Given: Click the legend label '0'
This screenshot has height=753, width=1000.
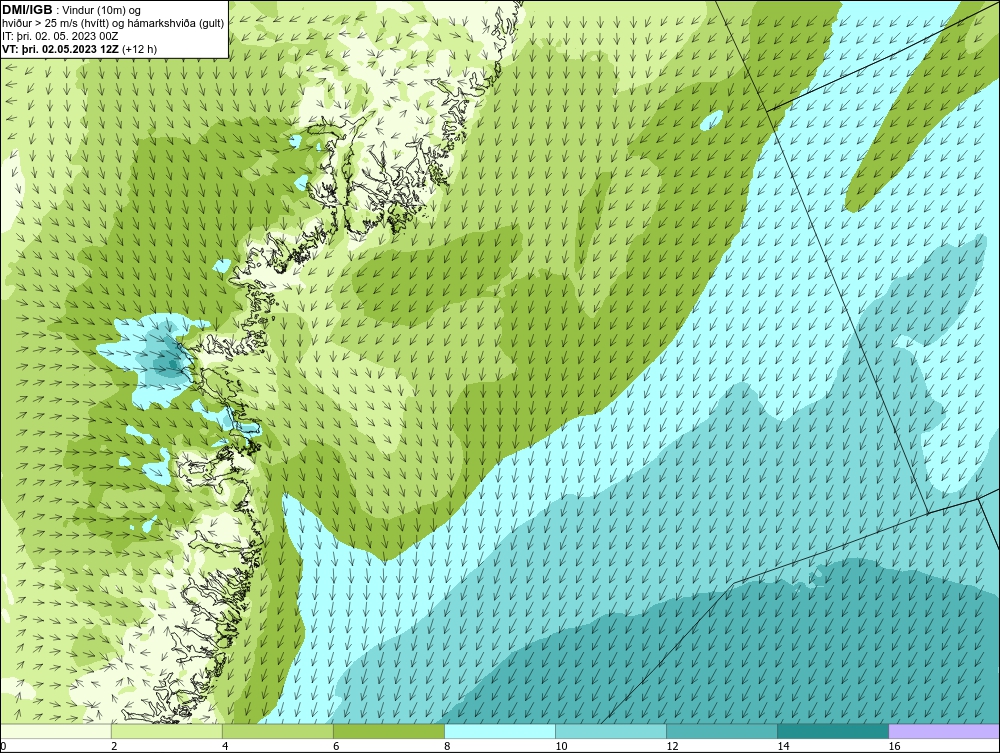Looking at the screenshot, I should point(3,746).
